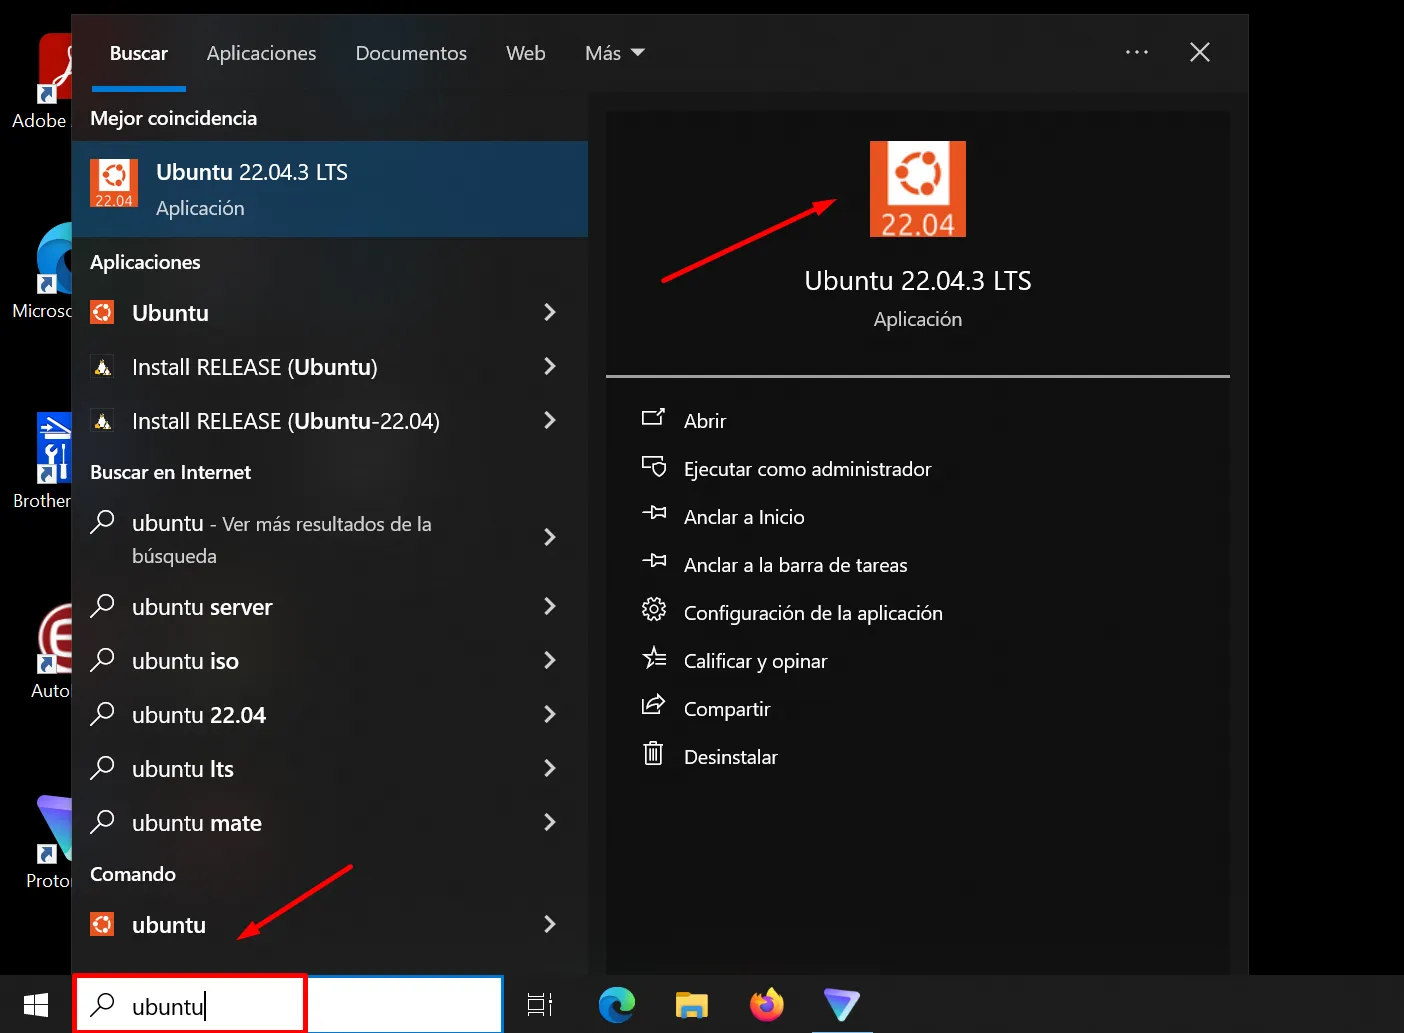Open Task View on the taskbar
Viewport: 1404px width, 1033px height.
click(x=540, y=1004)
